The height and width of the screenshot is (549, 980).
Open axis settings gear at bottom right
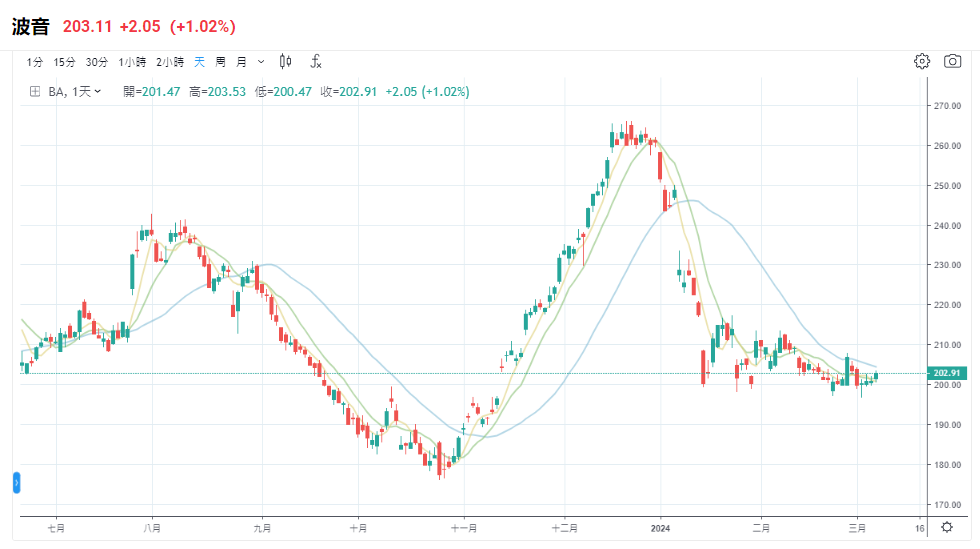tap(947, 527)
